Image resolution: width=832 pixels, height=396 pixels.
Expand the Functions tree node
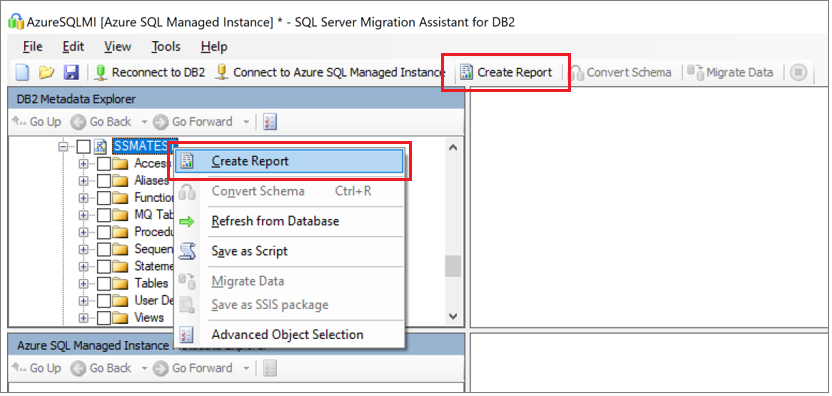pyautogui.click(x=83, y=198)
